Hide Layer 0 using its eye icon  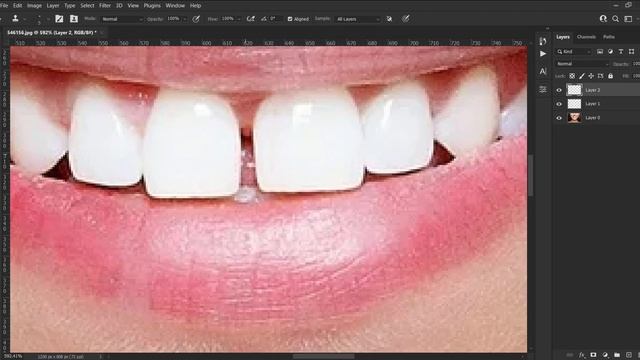(x=559, y=118)
